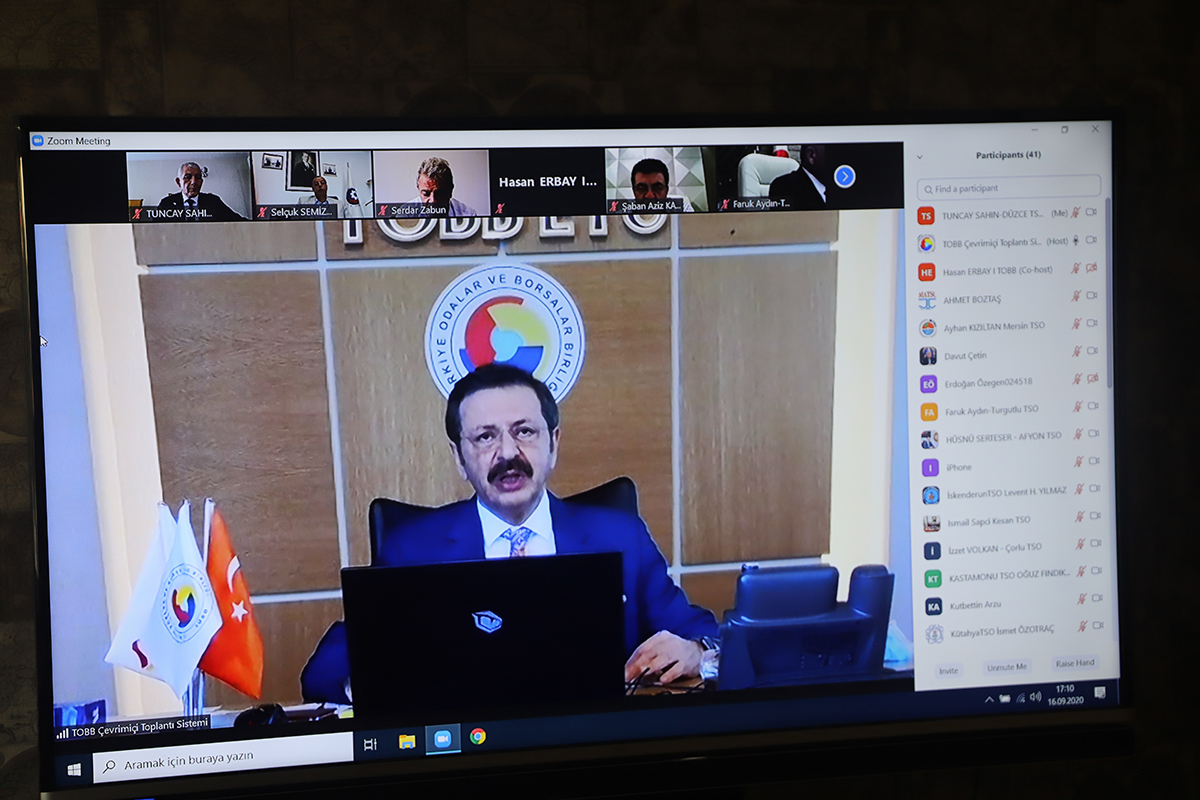
Task: Click the volume icon in the system tray
Action: click(1035, 696)
